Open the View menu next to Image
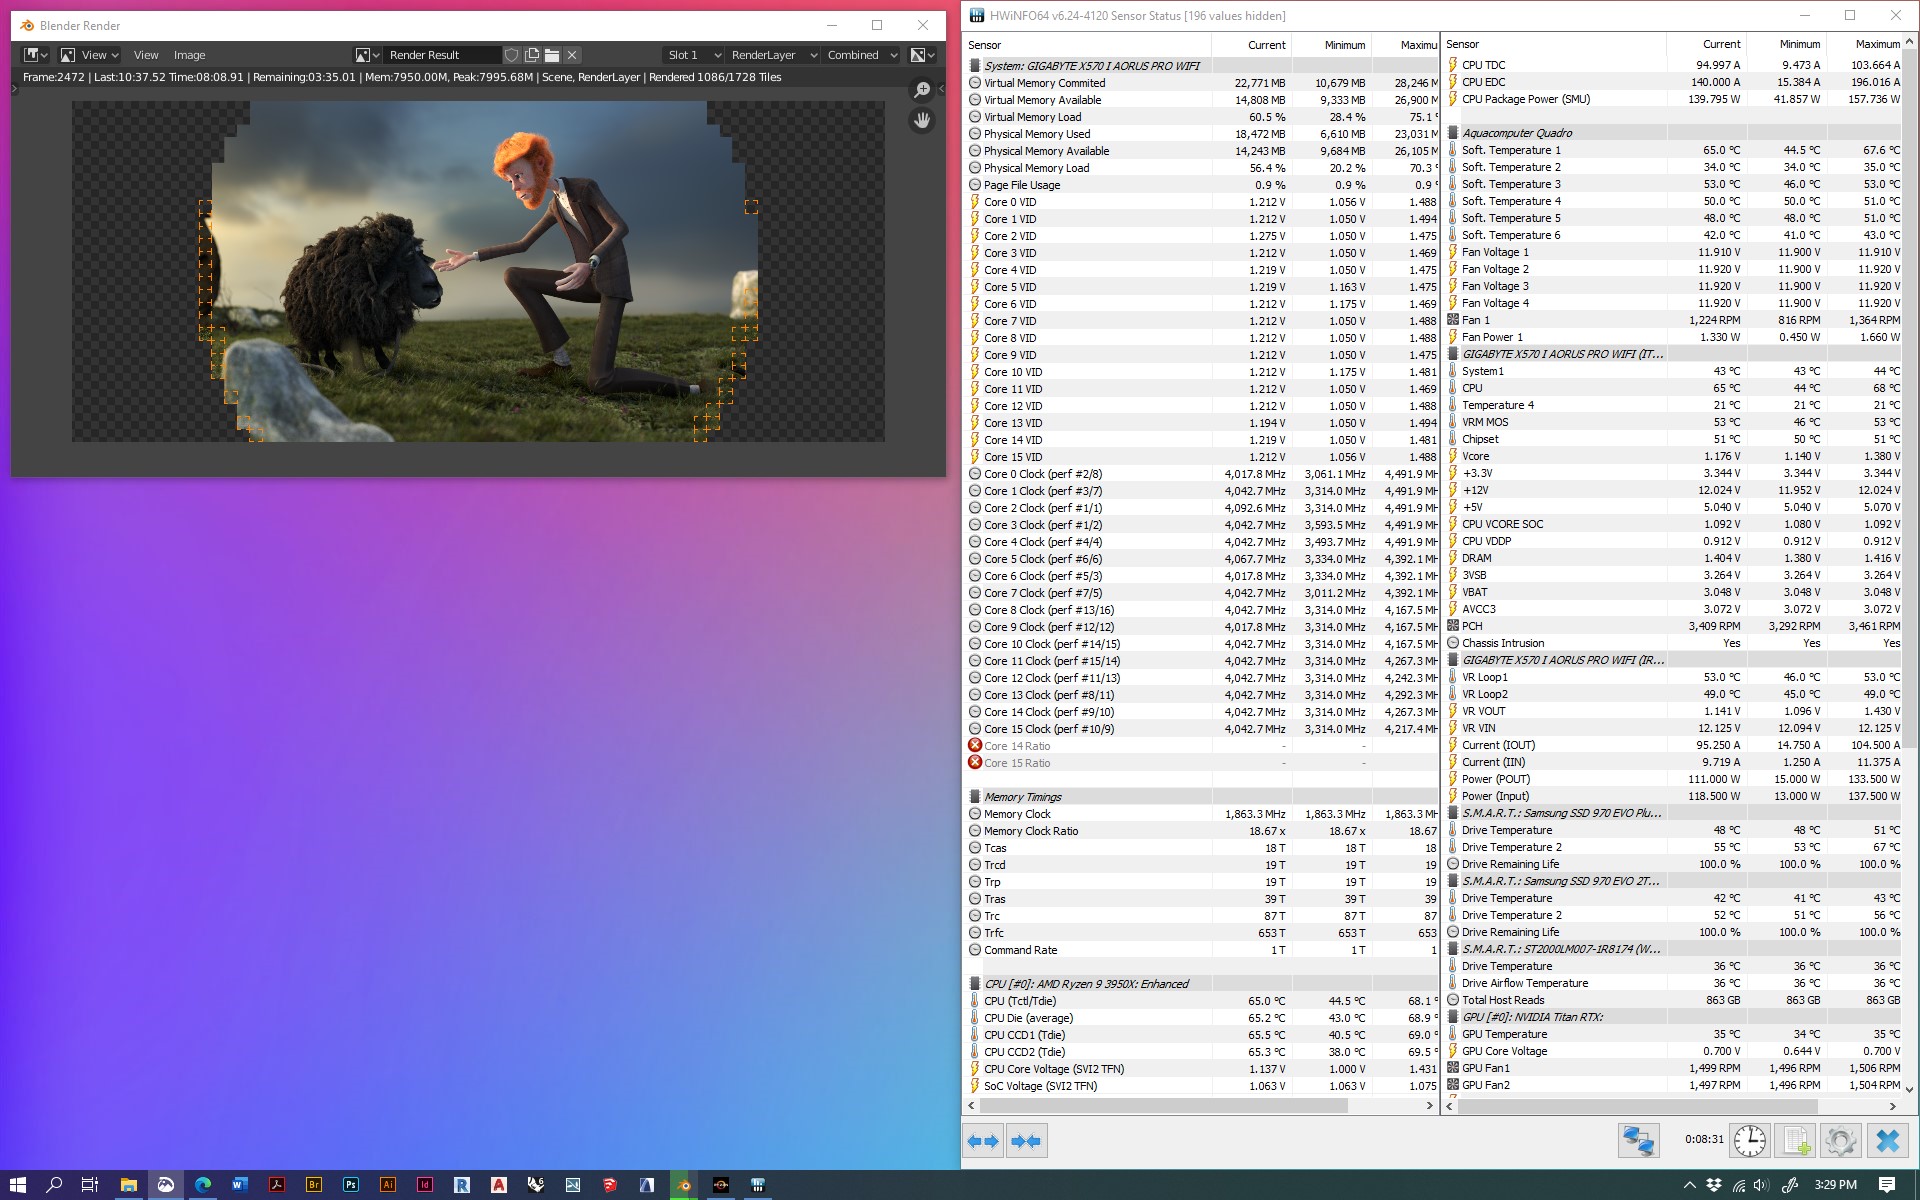1920x1200 pixels. 146,55
